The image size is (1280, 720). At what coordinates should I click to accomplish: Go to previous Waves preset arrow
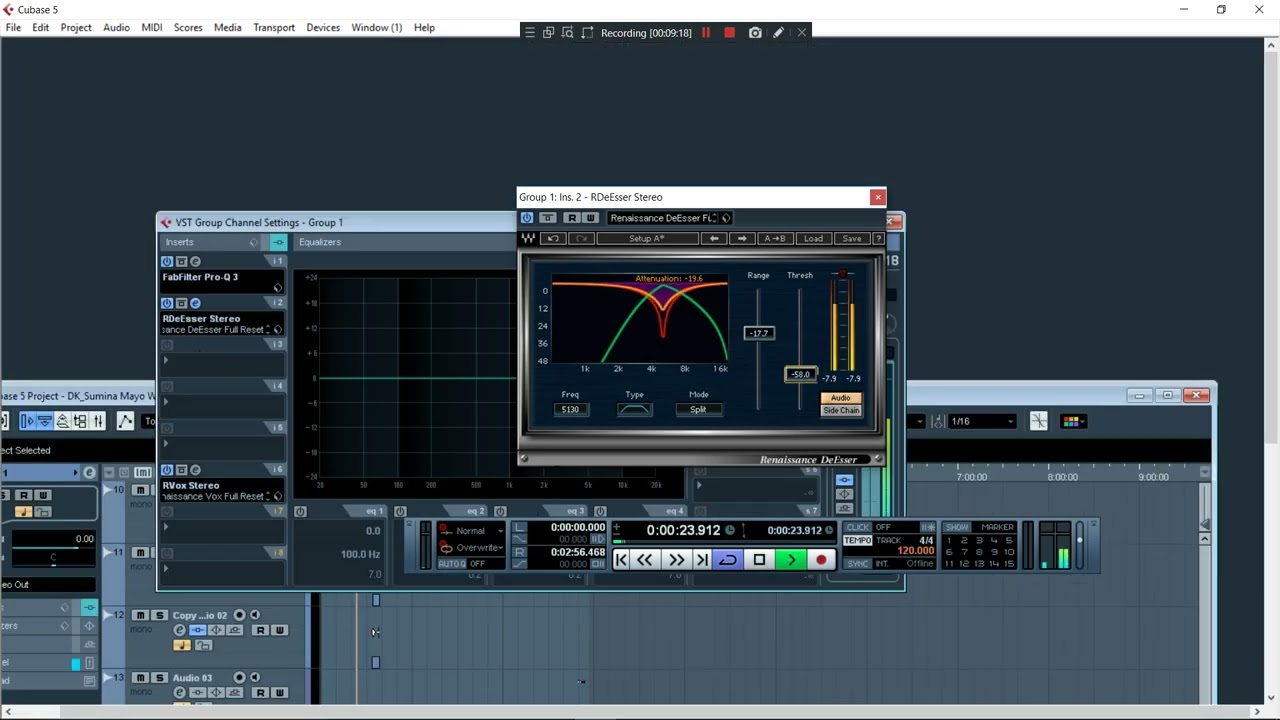pos(714,239)
